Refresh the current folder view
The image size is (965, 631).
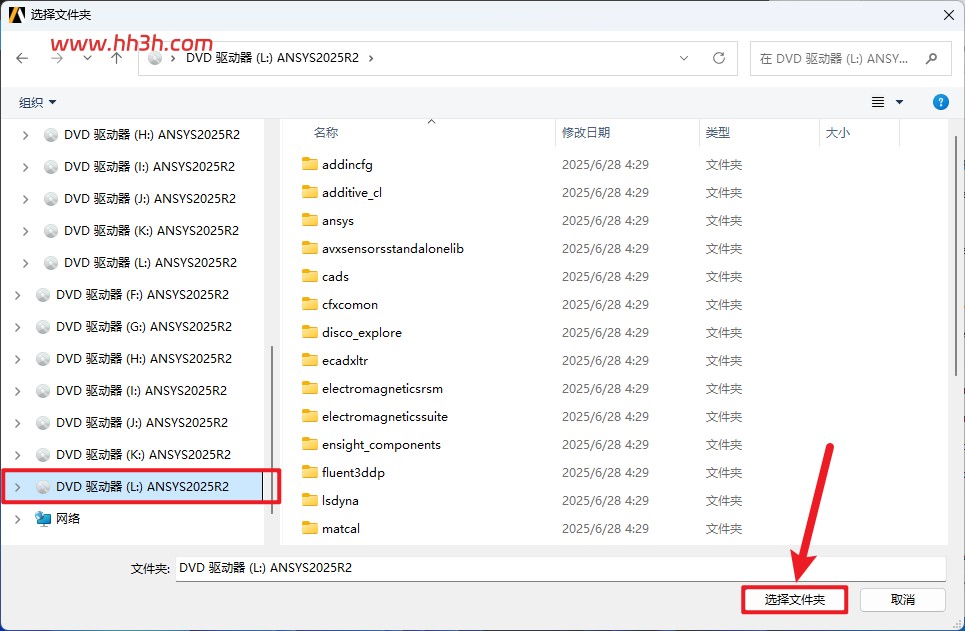pos(719,58)
